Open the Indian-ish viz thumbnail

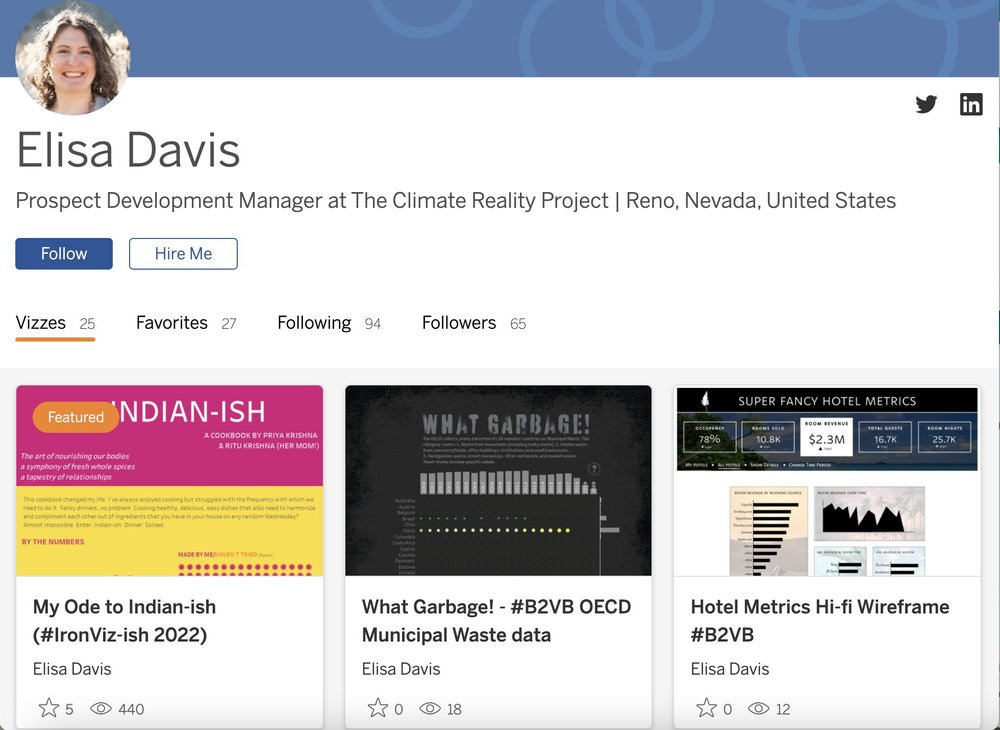[170, 481]
